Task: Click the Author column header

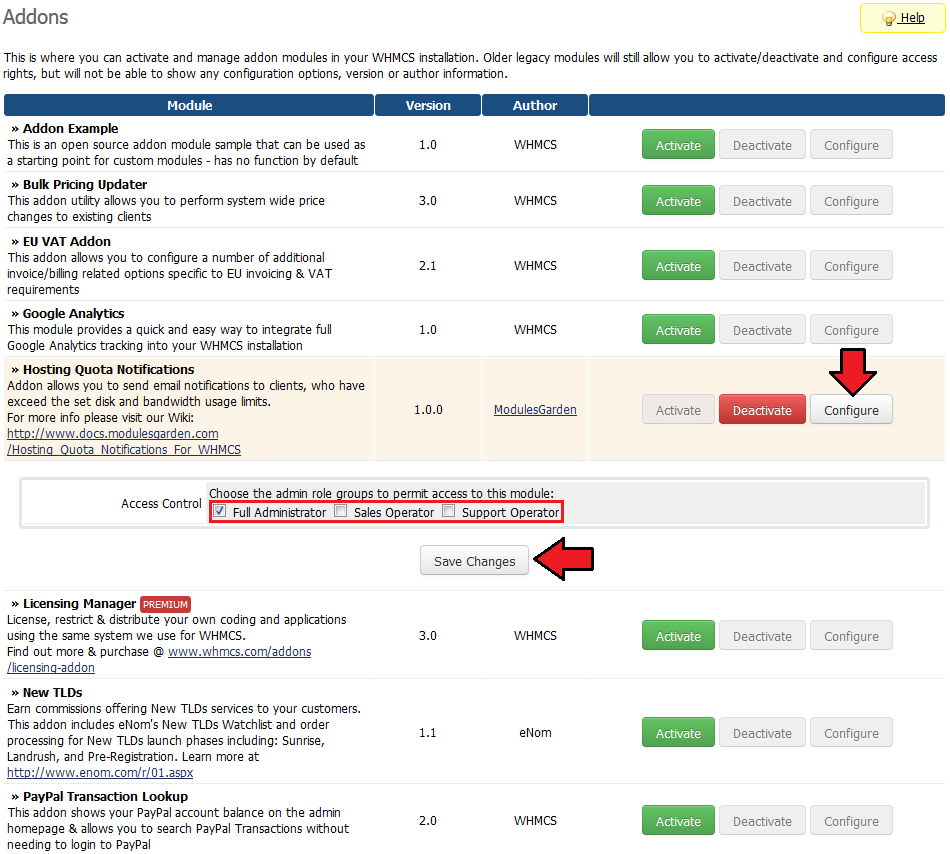Action: click(535, 105)
